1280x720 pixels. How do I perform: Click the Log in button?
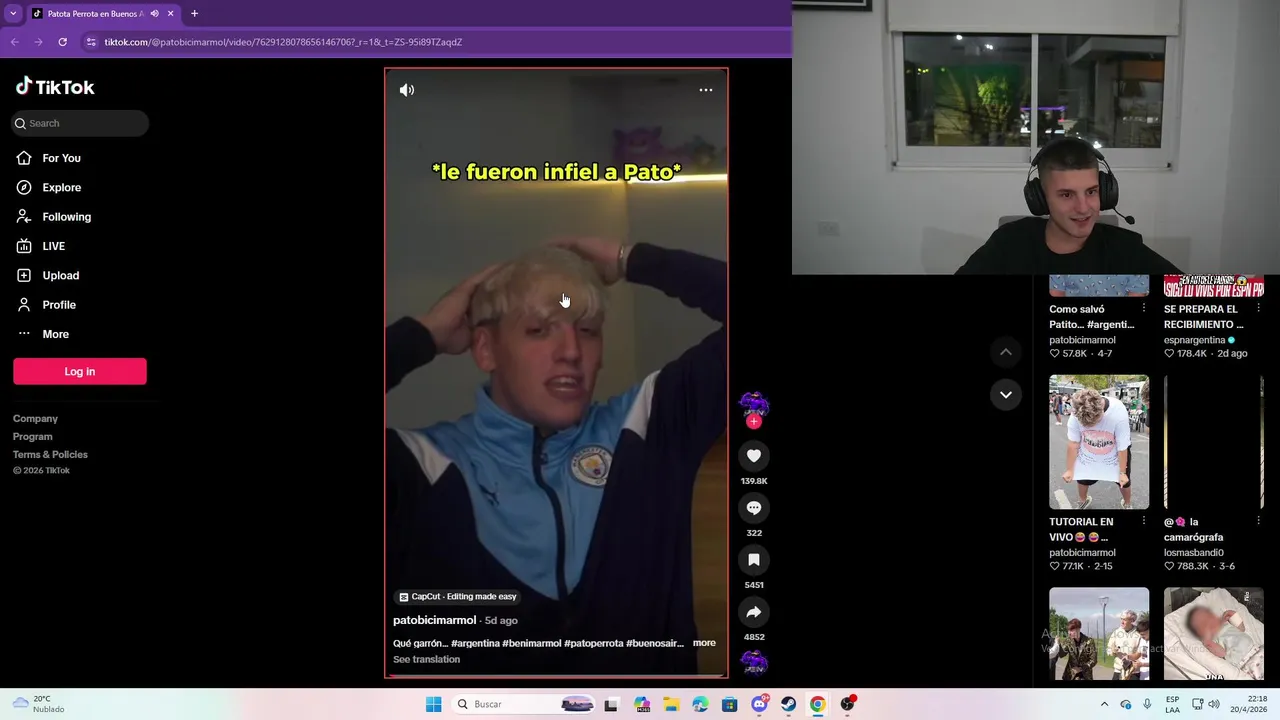pos(80,371)
